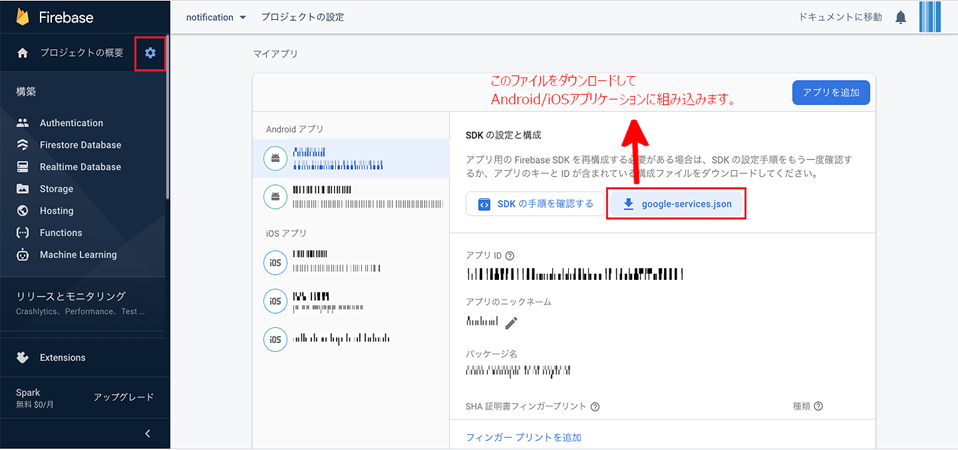Viewport: 958px width, 450px height.
Task: Download google-services.json file
Action: point(676,205)
